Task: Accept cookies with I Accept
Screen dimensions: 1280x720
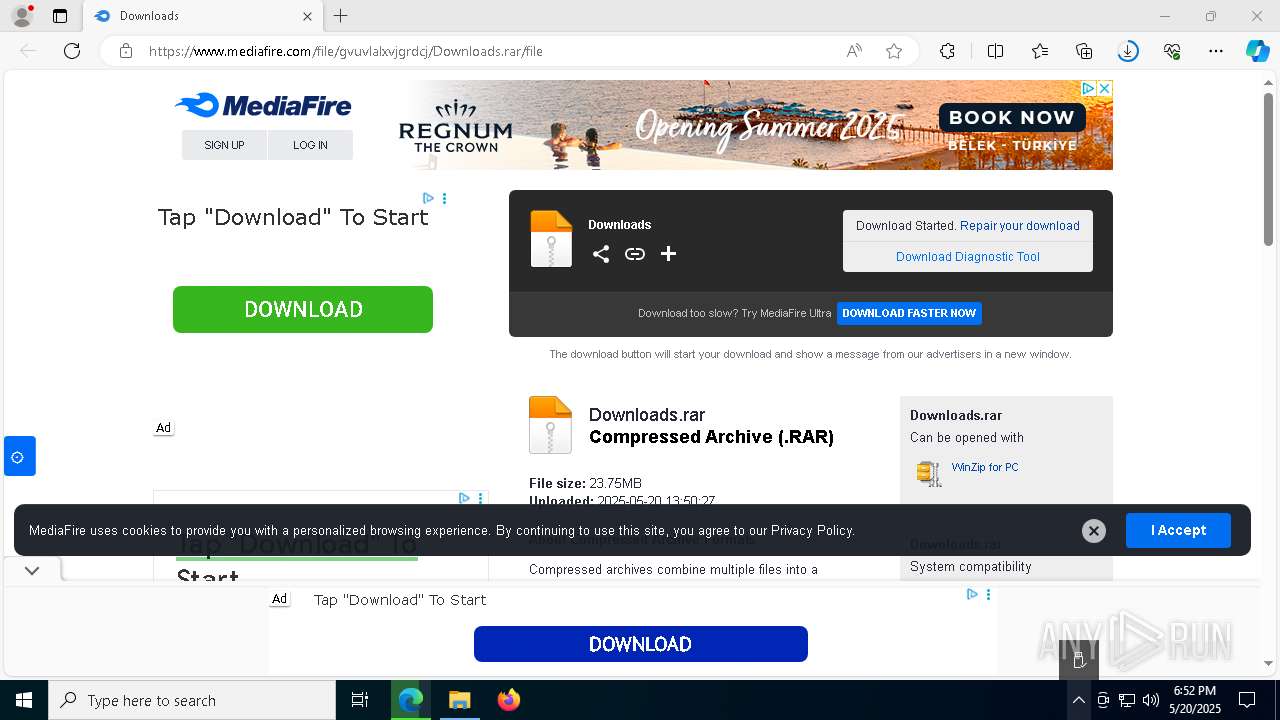Action: tap(1178, 530)
